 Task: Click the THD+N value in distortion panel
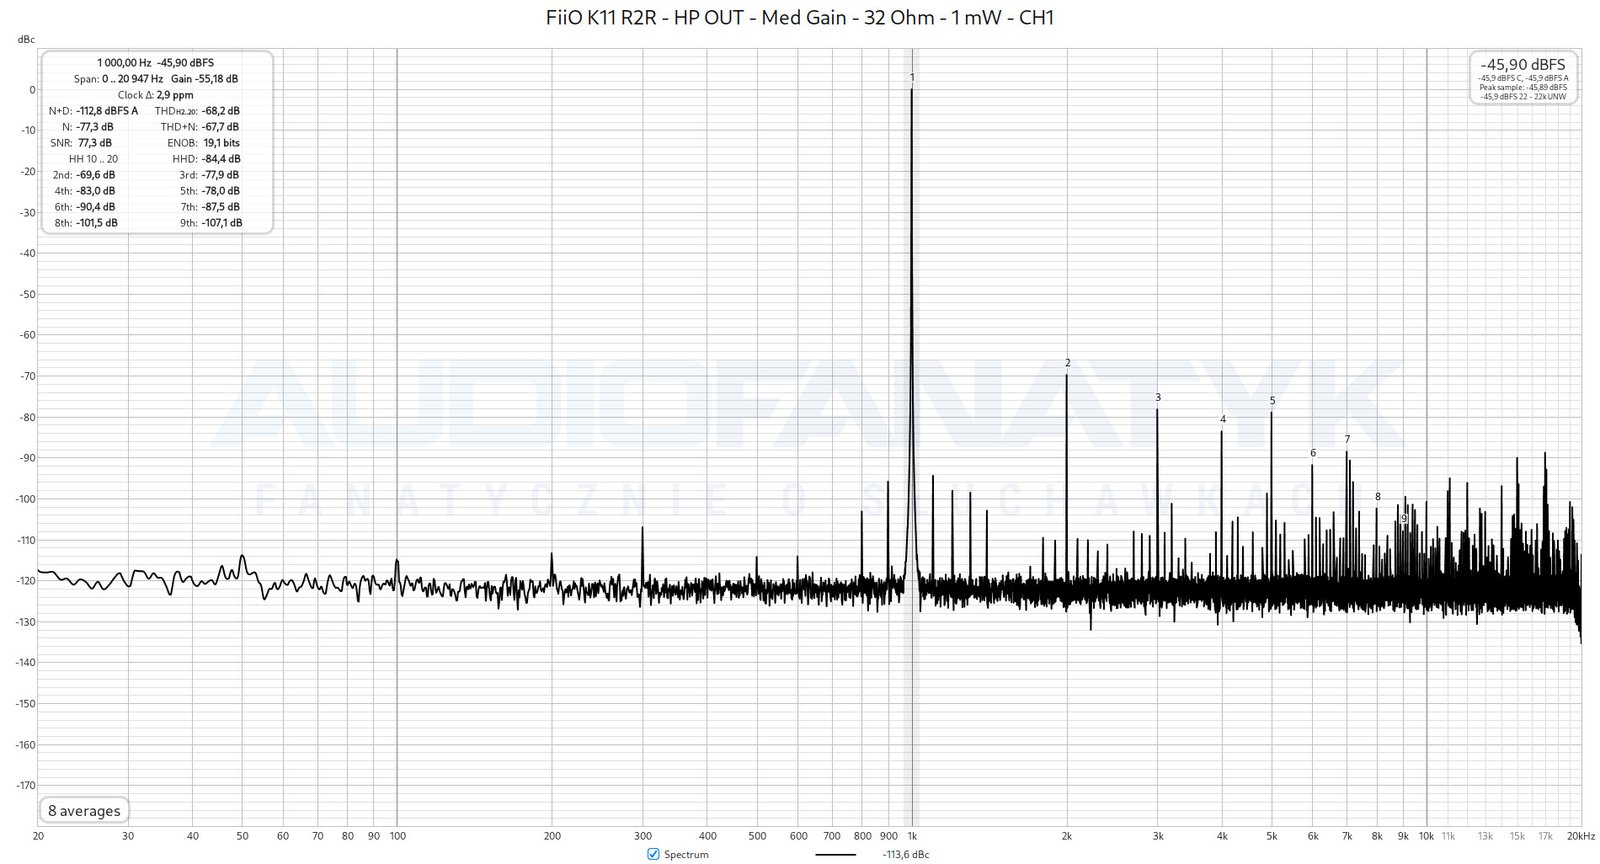(219, 127)
